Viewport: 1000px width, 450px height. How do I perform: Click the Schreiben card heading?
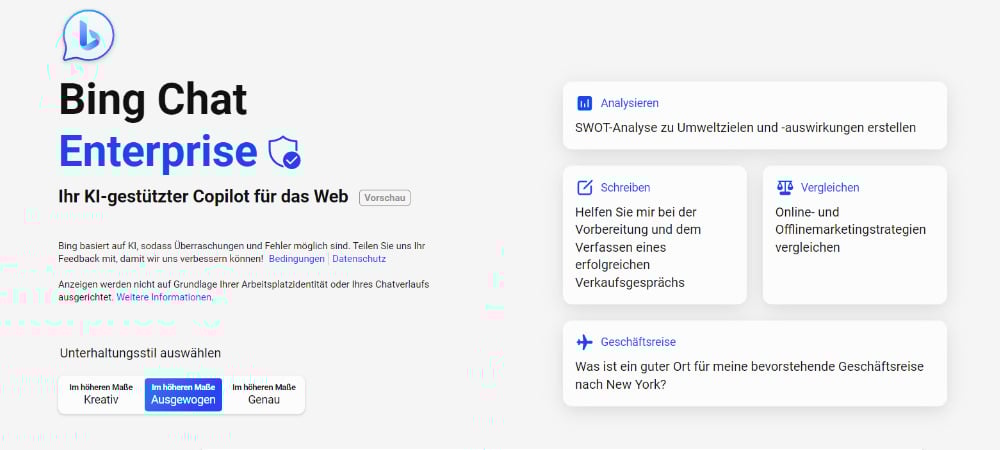625,187
